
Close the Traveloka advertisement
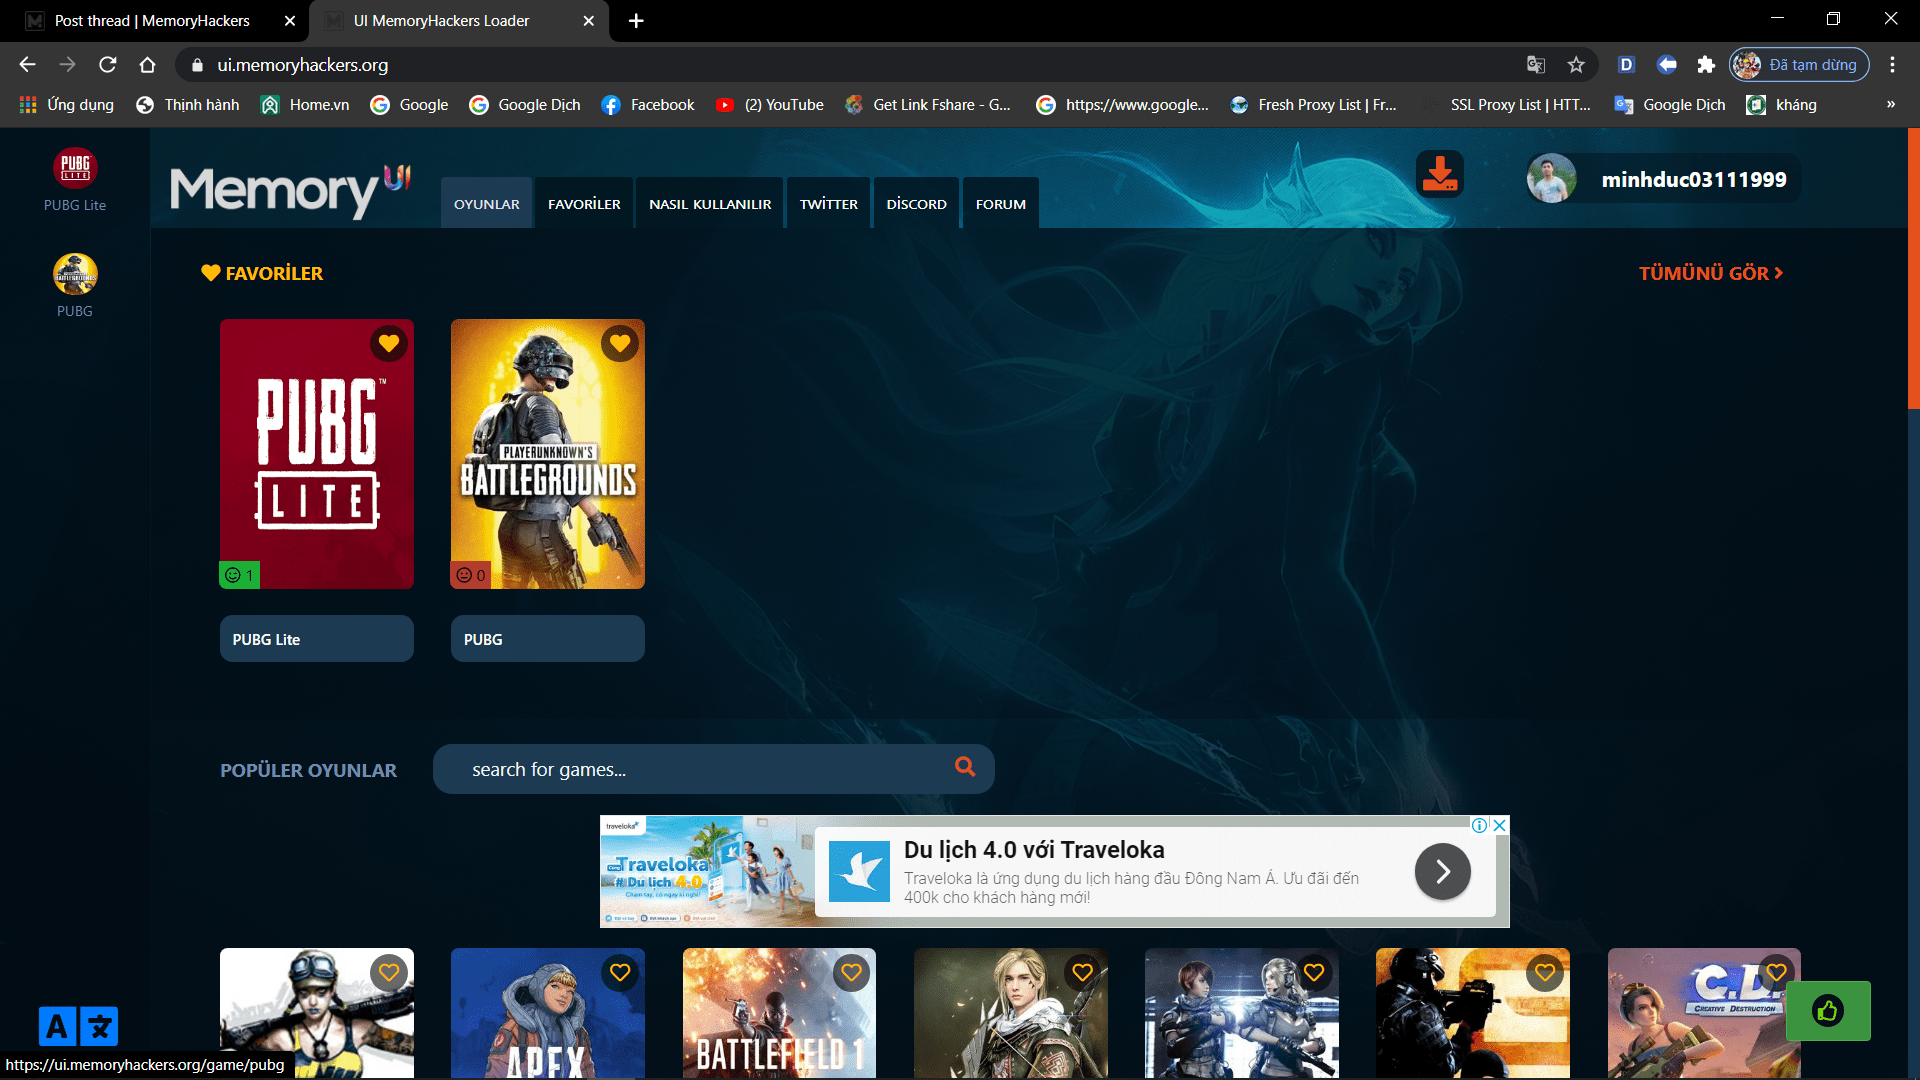[x=1499, y=825]
